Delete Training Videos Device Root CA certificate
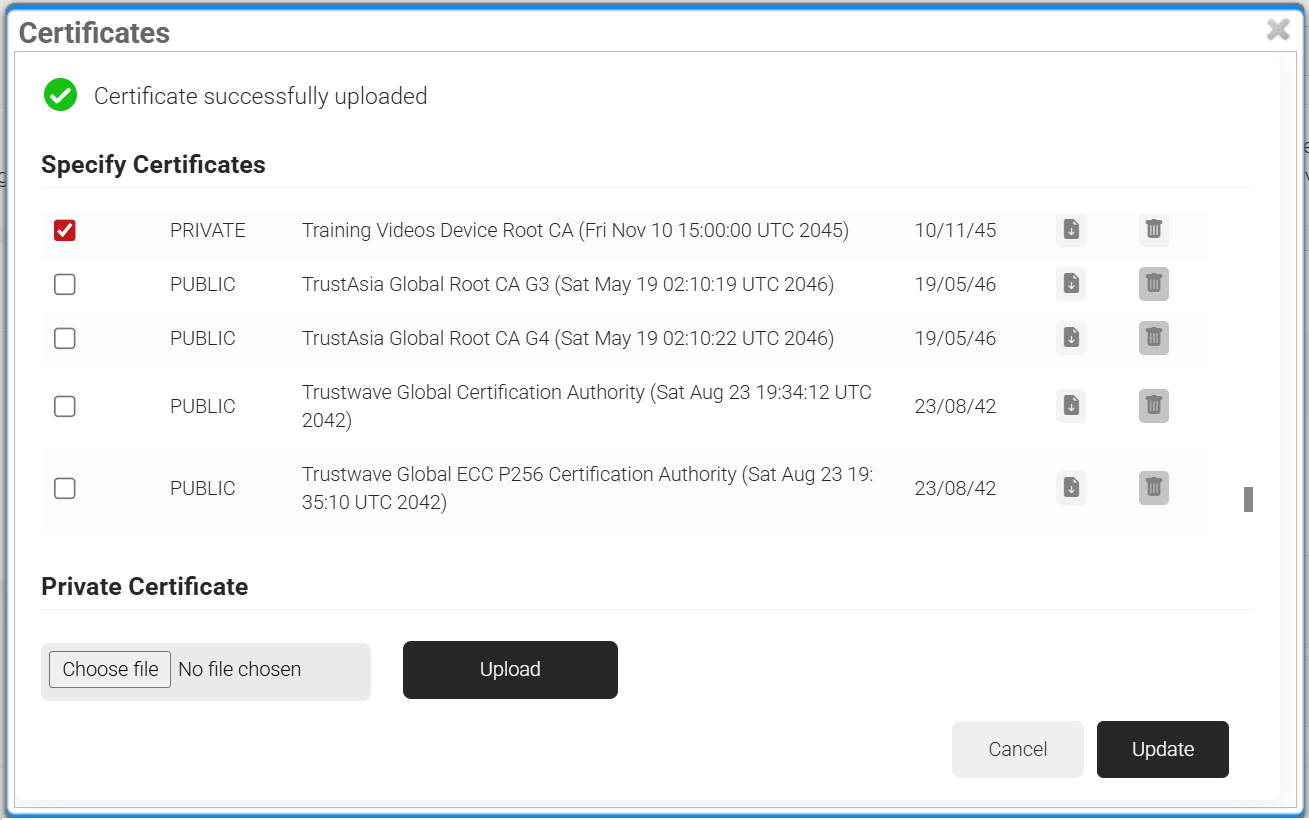 pos(1153,230)
